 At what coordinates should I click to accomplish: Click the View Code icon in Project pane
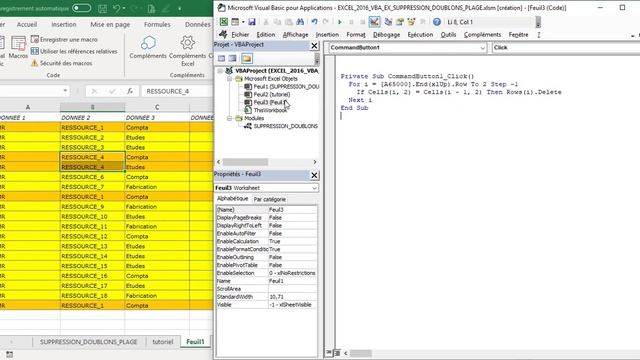(x=221, y=58)
